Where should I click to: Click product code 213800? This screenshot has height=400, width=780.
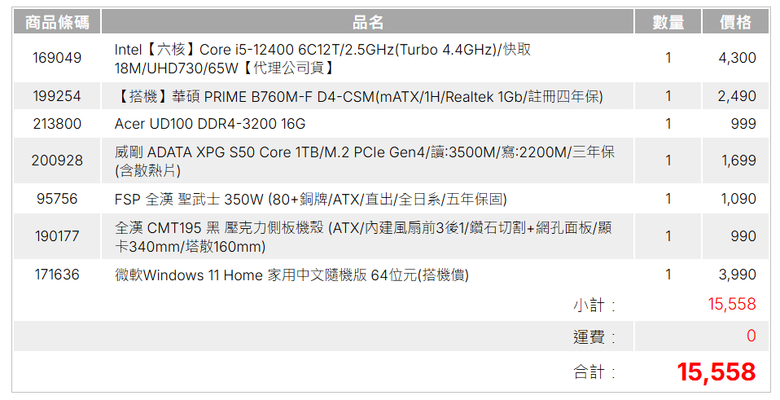pyautogui.click(x=57, y=123)
